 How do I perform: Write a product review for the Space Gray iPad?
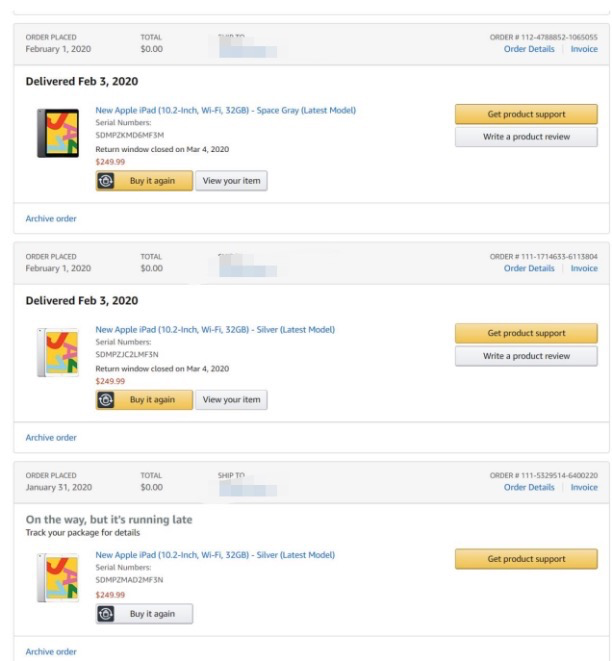pos(526,137)
